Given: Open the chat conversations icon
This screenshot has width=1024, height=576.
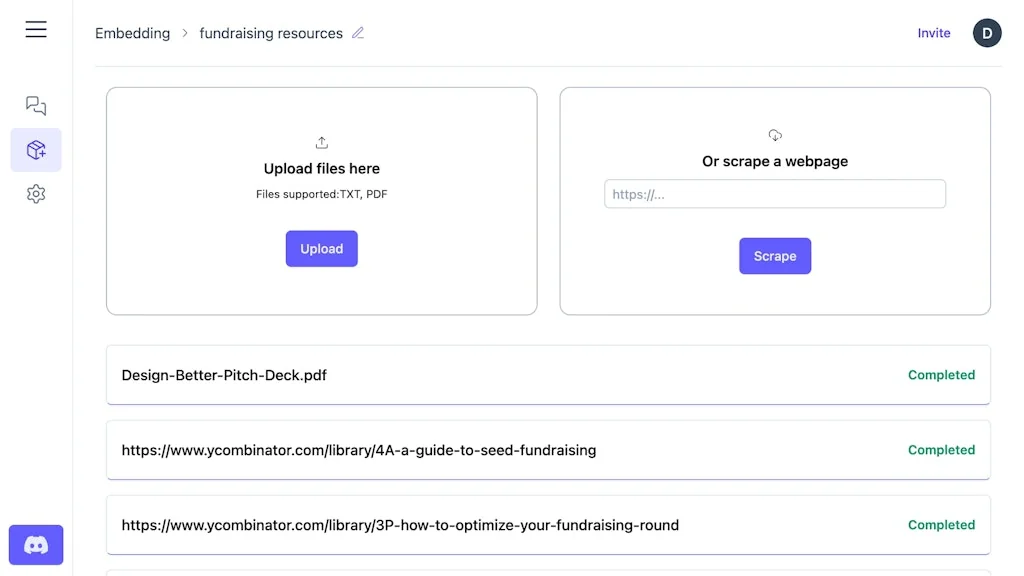Looking at the screenshot, I should pyautogui.click(x=36, y=106).
